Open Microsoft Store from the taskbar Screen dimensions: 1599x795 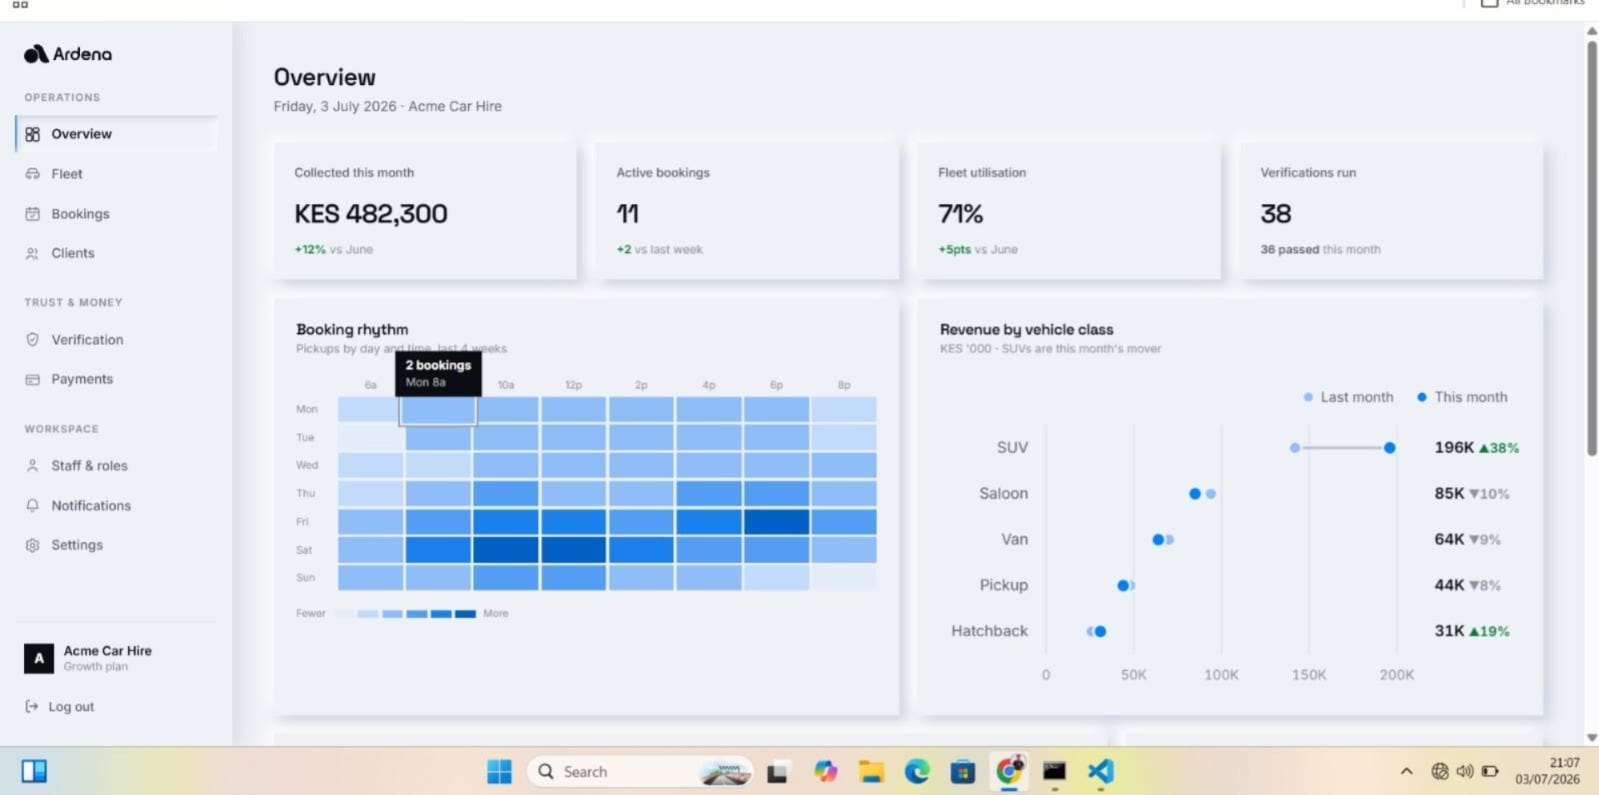tap(963, 772)
